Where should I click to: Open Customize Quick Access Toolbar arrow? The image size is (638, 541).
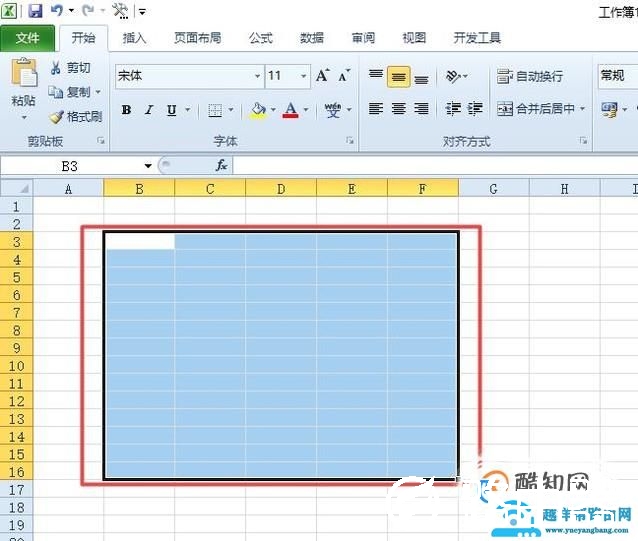[x=142, y=12]
